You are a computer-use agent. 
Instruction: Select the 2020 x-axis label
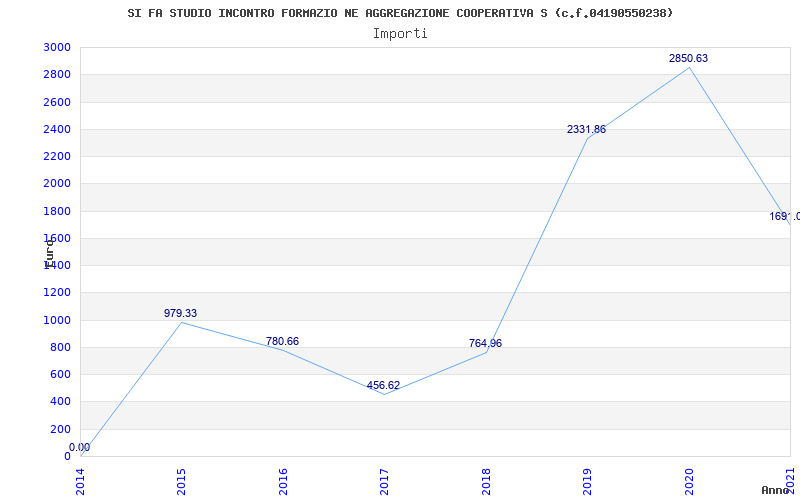pyautogui.click(x=689, y=482)
